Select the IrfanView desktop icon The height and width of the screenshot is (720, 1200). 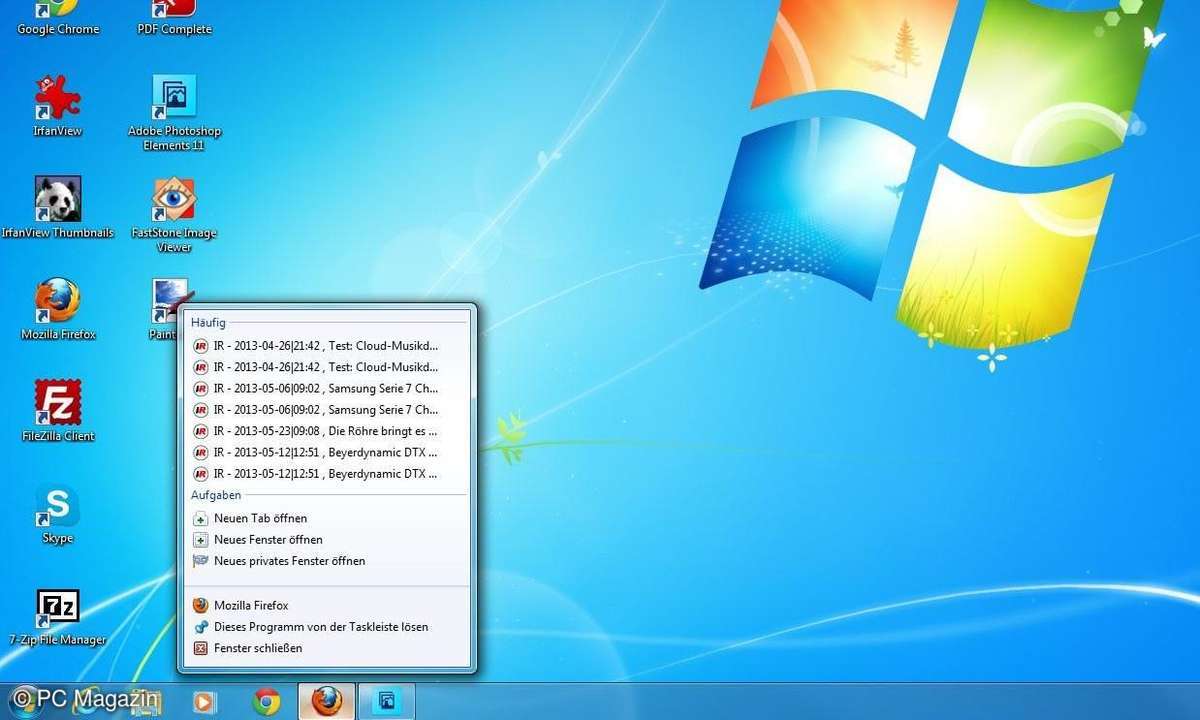click(58, 105)
